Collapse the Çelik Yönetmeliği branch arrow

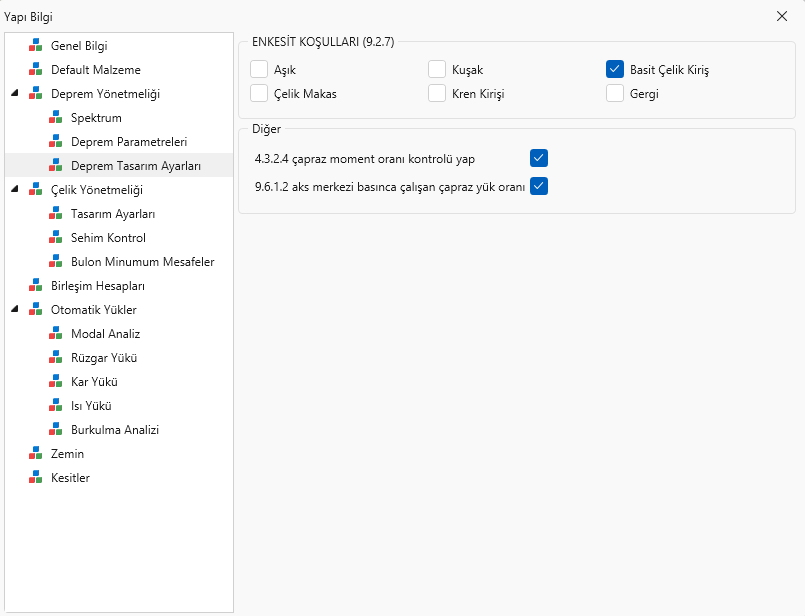coord(15,190)
